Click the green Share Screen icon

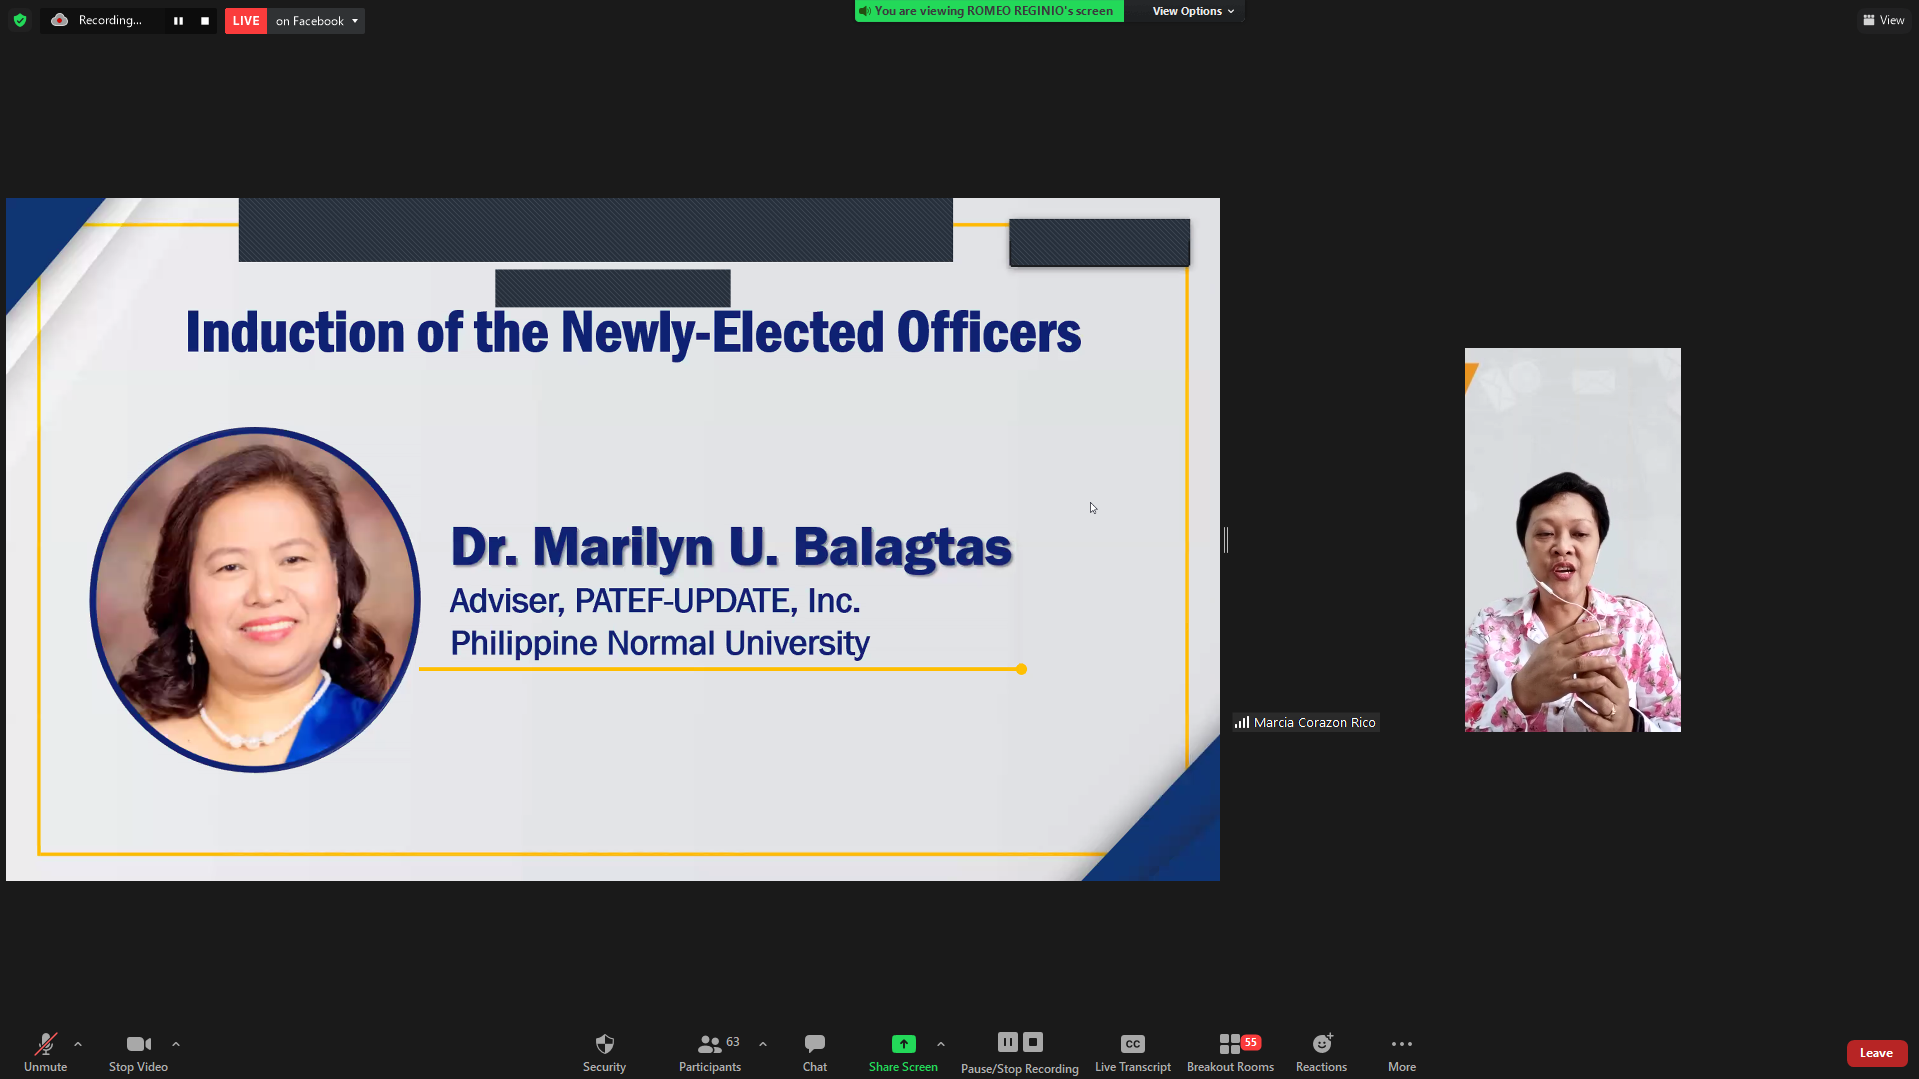click(903, 1044)
